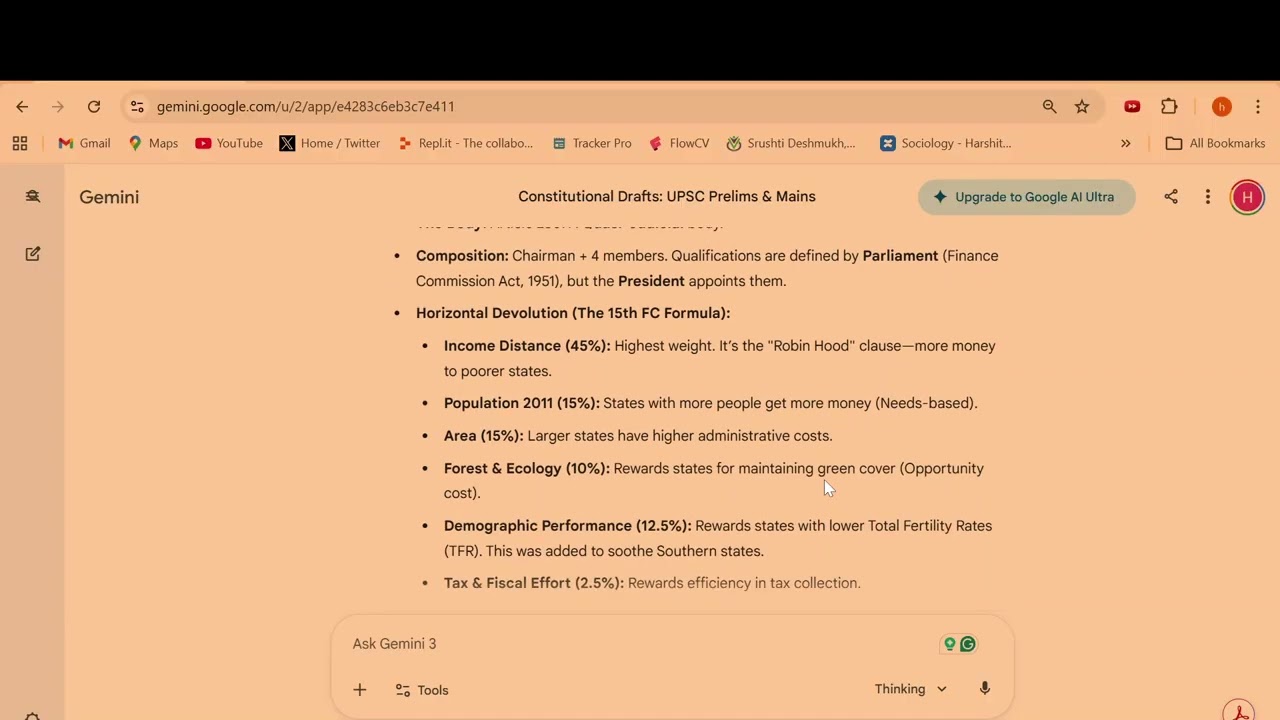
Task: Open Chrome's three-dot menu
Action: click(1258, 106)
